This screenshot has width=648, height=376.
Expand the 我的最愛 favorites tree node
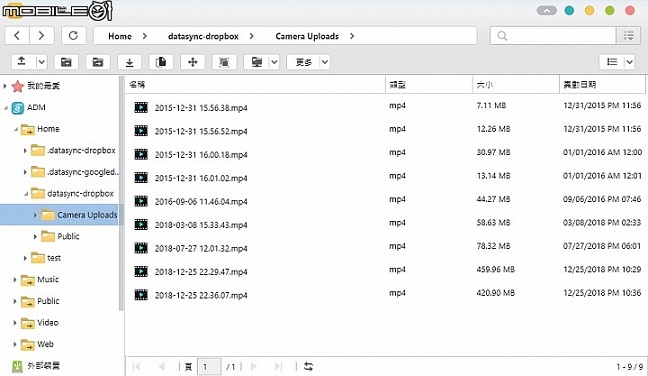(x=5, y=86)
